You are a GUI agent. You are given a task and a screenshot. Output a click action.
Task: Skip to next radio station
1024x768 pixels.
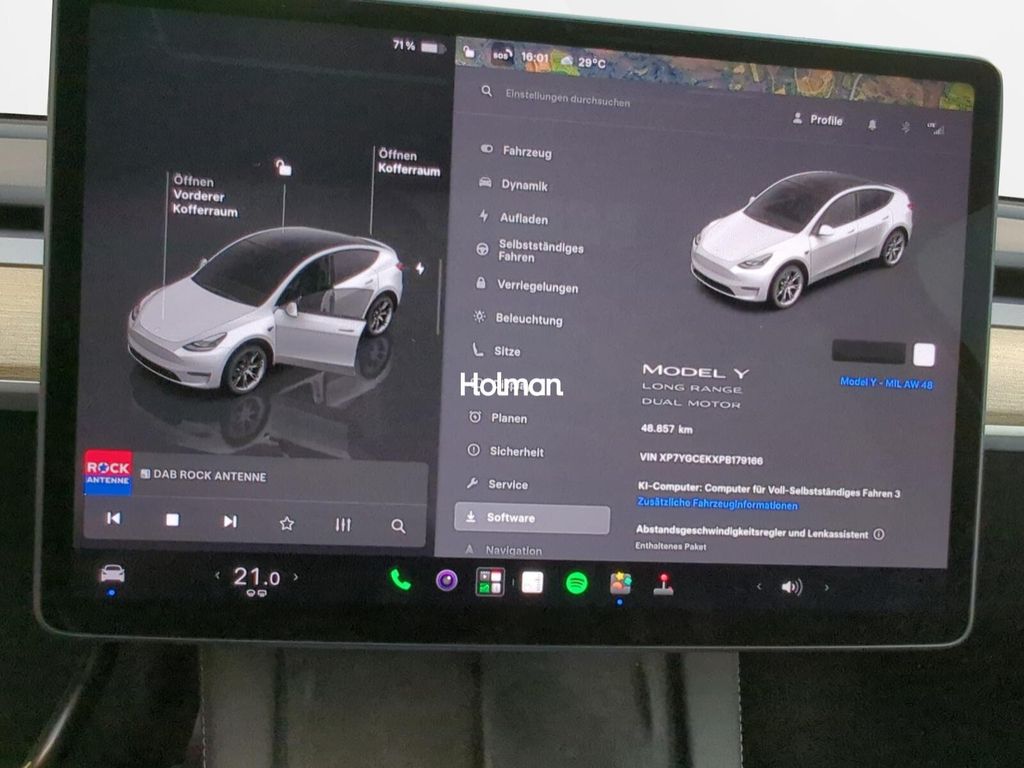coord(230,521)
